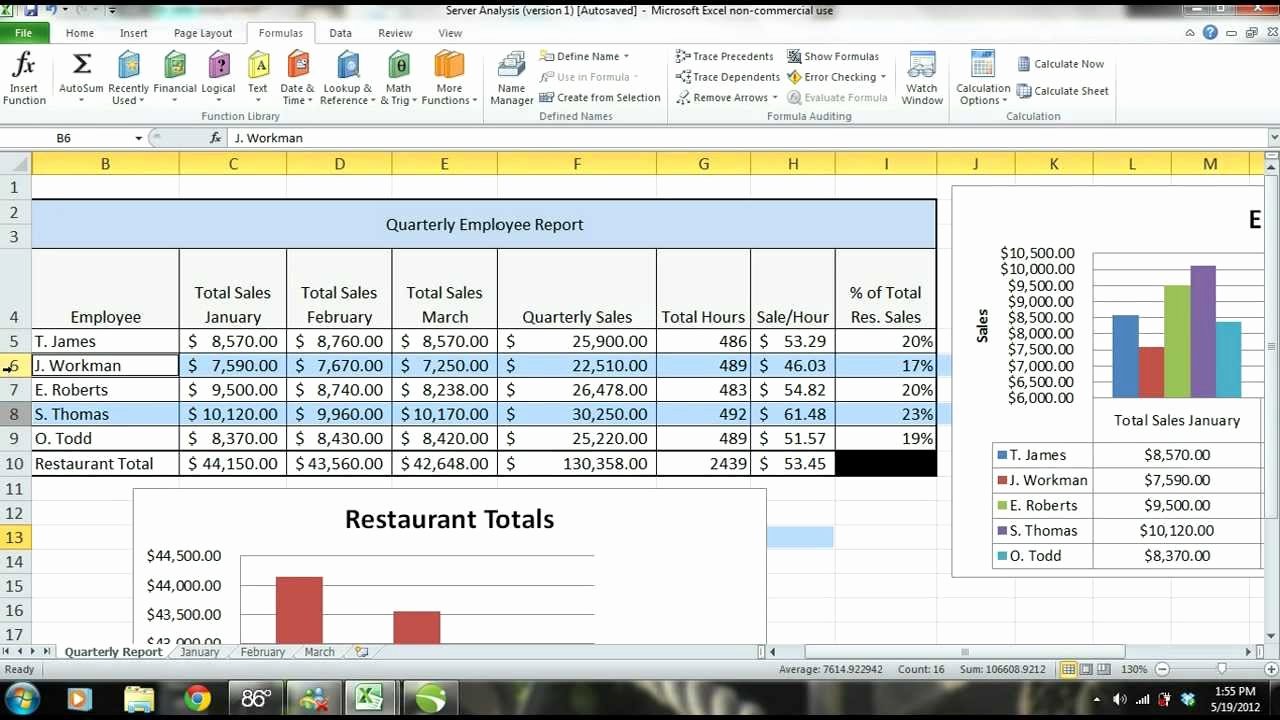The height and width of the screenshot is (720, 1280).
Task: Click Calculate Now
Action: (1060, 64)
